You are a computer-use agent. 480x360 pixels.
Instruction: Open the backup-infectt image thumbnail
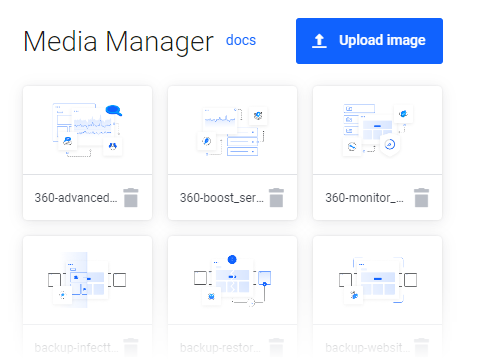point(87,280)
